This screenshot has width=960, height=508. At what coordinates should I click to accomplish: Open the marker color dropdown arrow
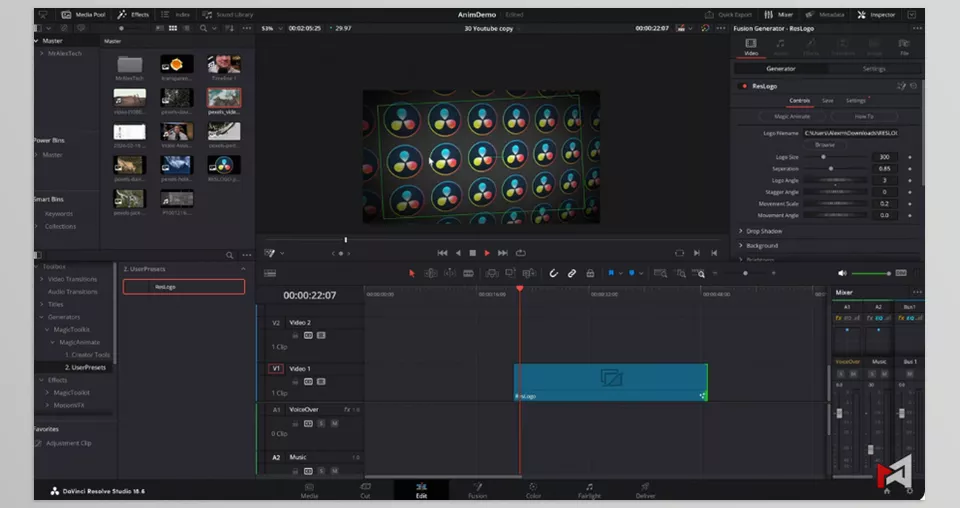641,274
